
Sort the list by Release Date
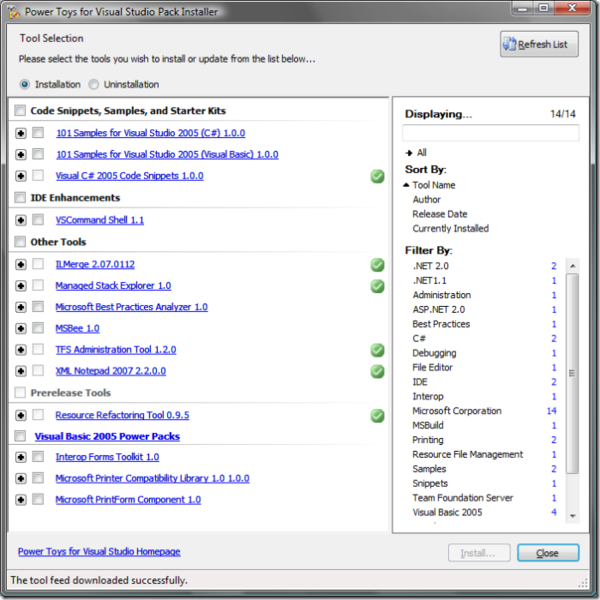(439, 214)
